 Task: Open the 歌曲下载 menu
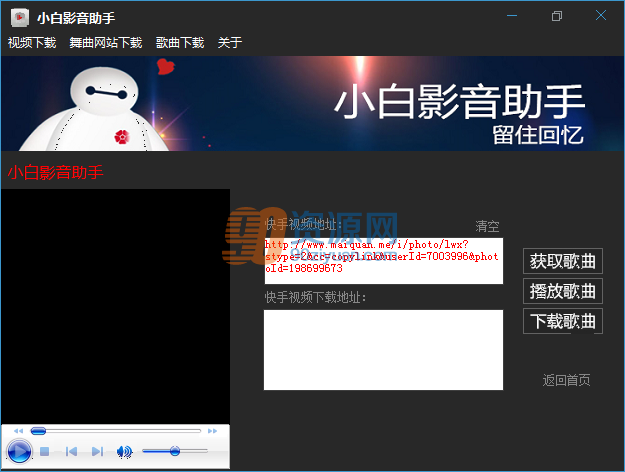(x=180, y=42)
